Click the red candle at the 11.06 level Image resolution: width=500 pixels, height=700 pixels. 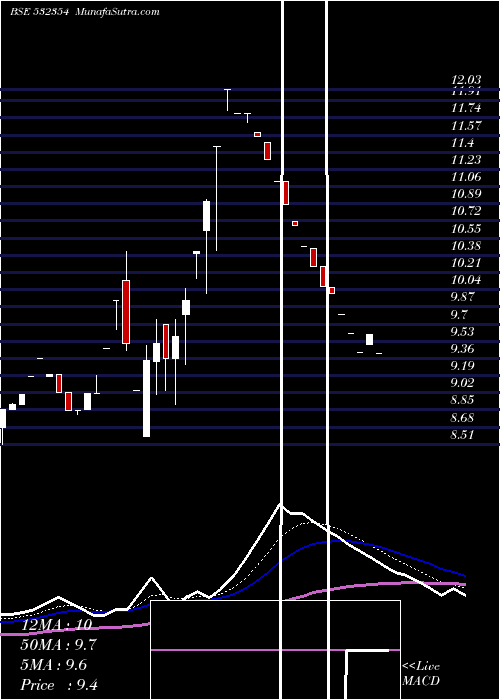pyautogui.click(x=286, y=193)
